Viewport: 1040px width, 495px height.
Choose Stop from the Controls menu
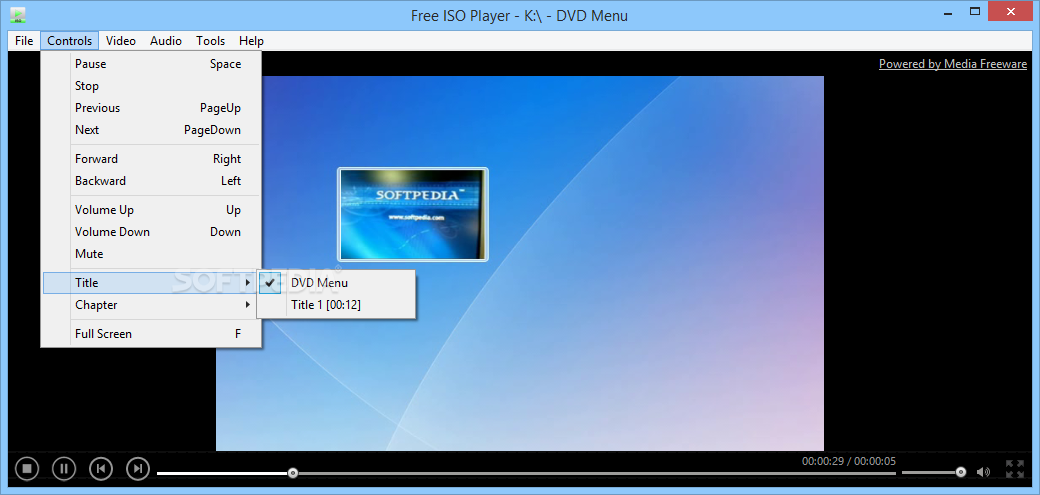click(x=151, y=86)
